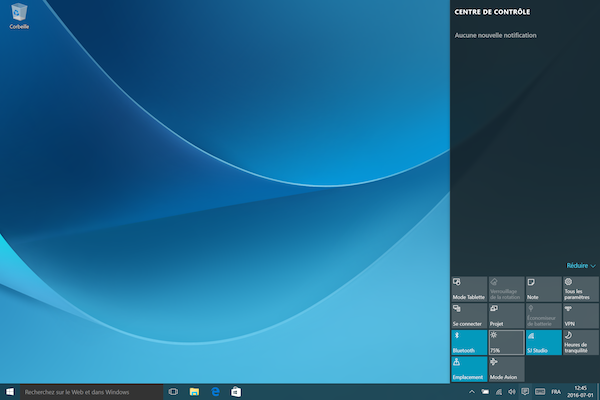Open the Windows Store from the taskbar

(236, 392)
